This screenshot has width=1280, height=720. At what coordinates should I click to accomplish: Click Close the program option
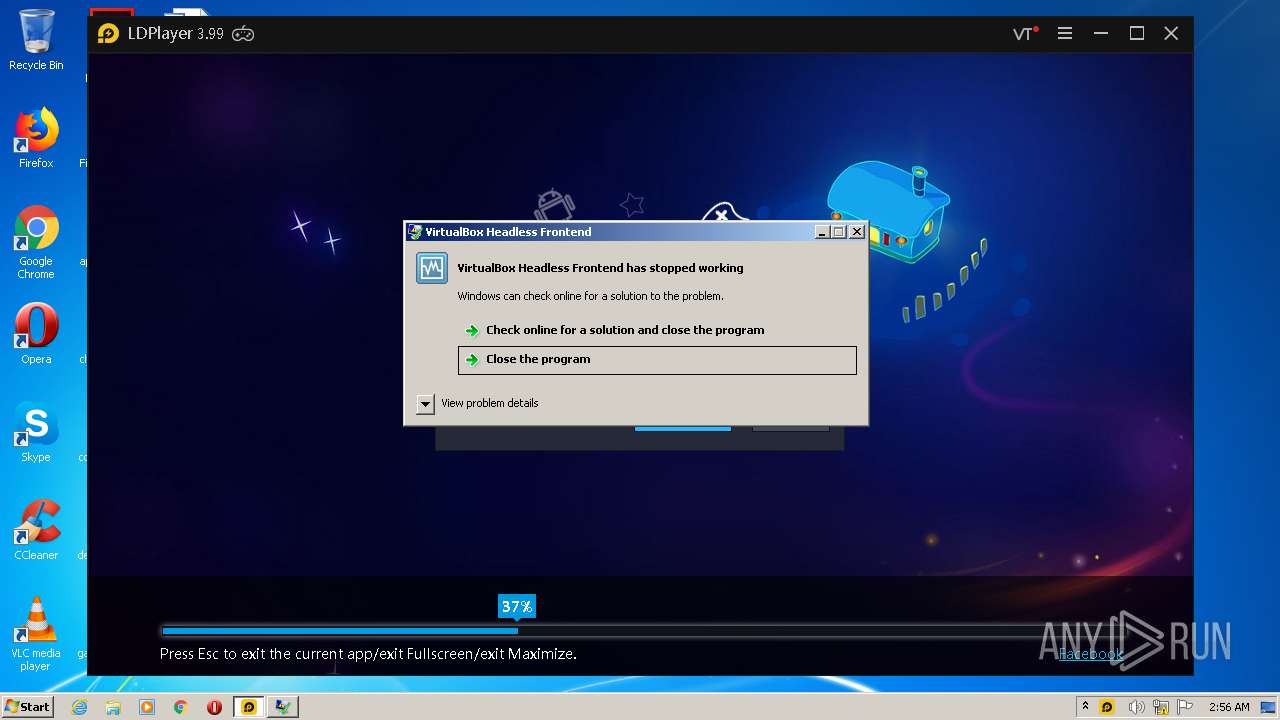[657, 360]
